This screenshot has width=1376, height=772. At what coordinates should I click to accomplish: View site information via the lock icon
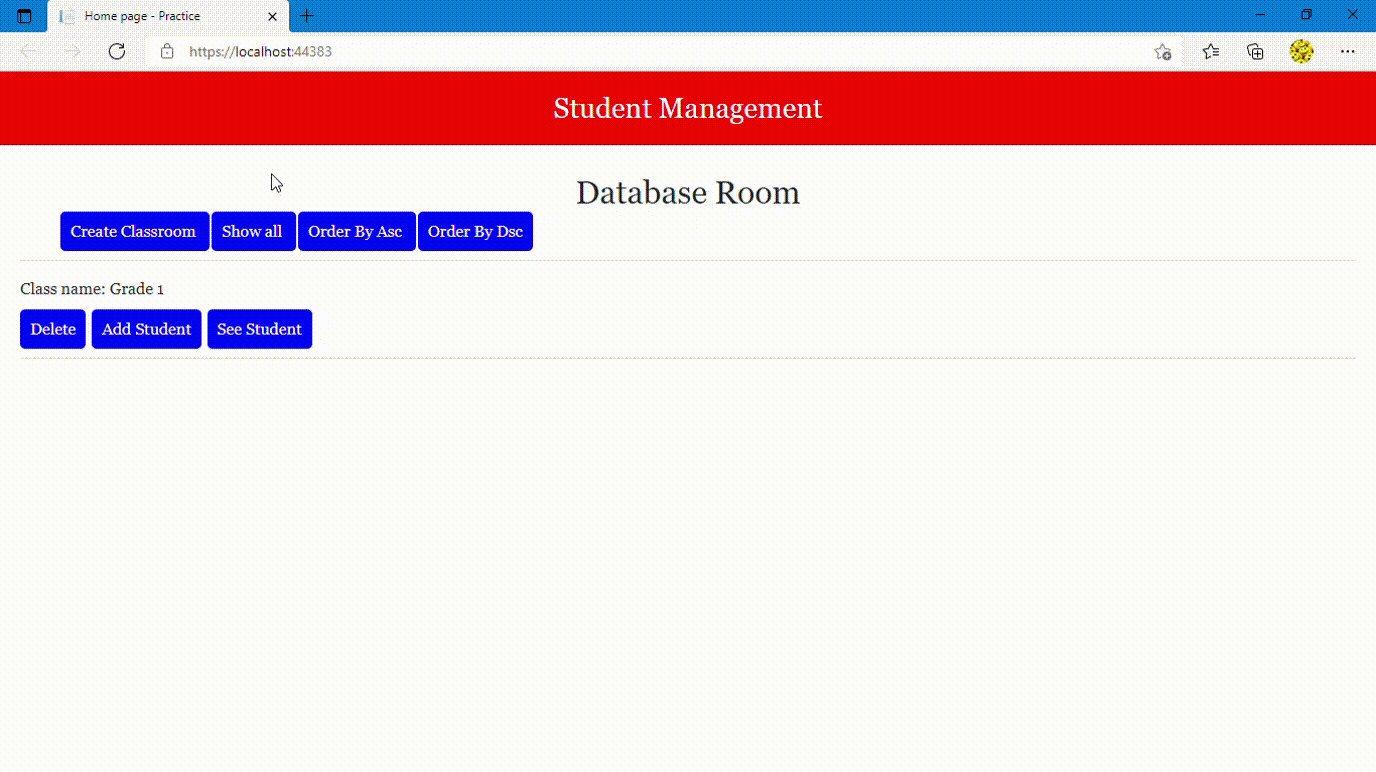coord(166,51)
